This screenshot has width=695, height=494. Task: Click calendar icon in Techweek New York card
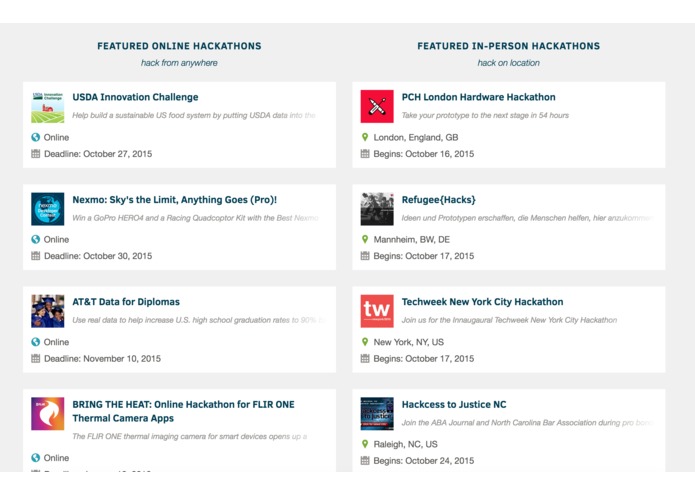(x=365, y=358)
